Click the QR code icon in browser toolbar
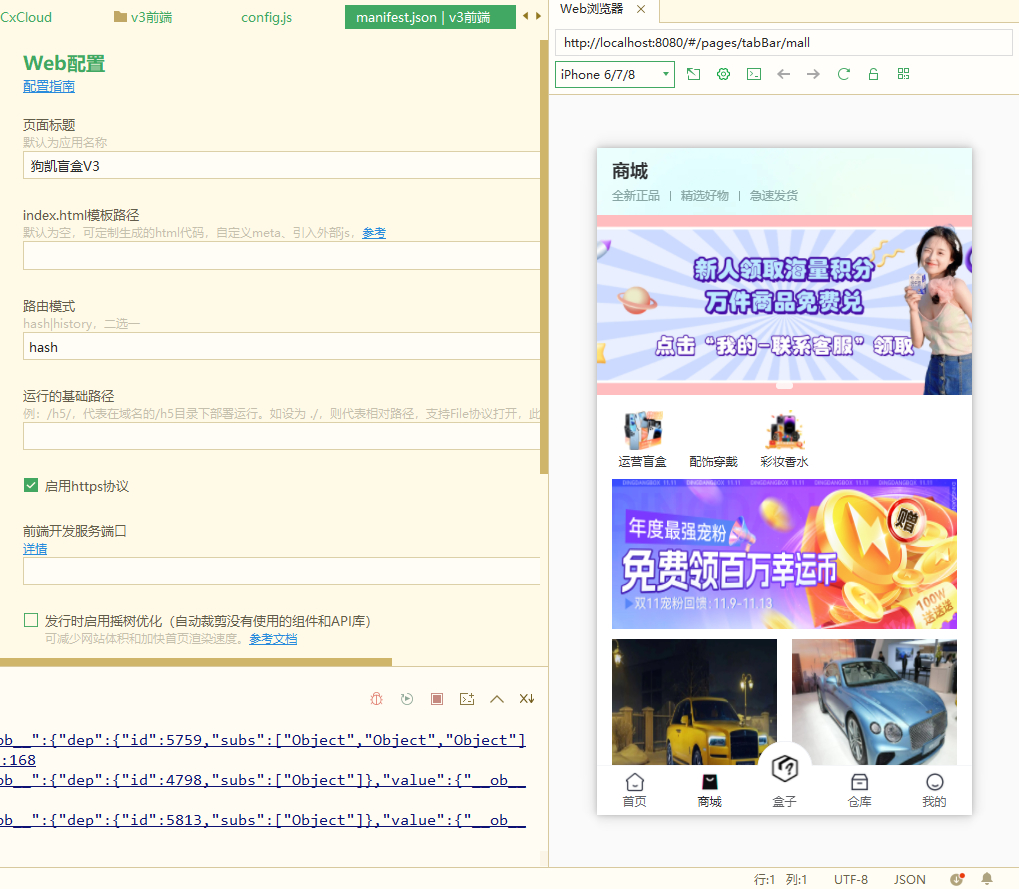This screenshot has height=889, width=1019. point(903,75)
